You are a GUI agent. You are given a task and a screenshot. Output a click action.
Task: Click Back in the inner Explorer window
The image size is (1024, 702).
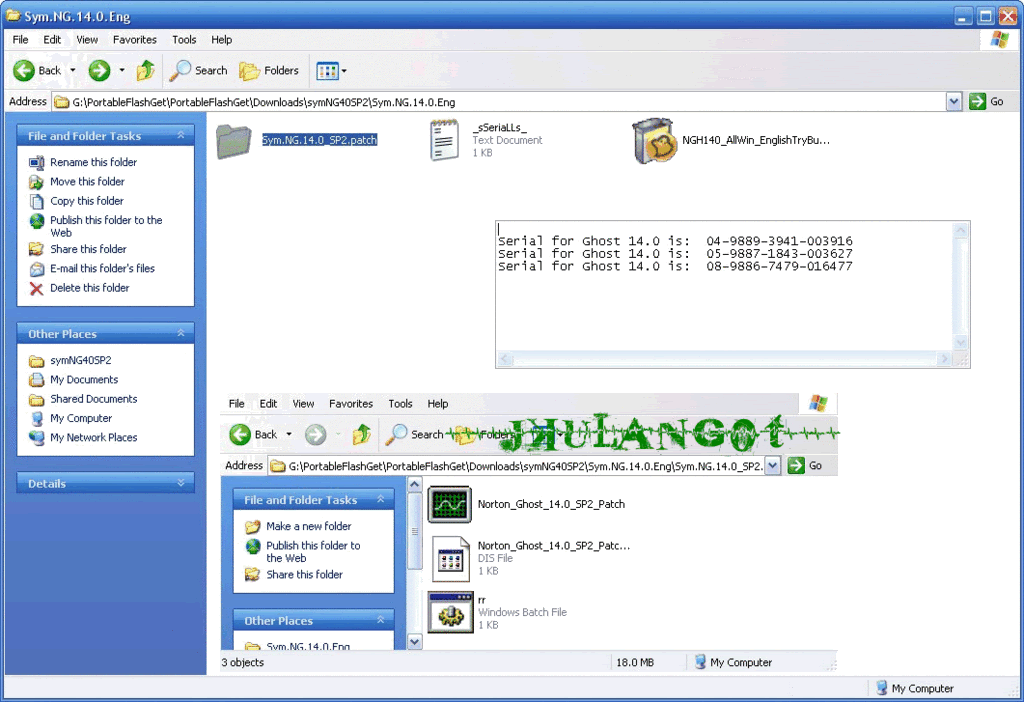click(x=253, y=434)
